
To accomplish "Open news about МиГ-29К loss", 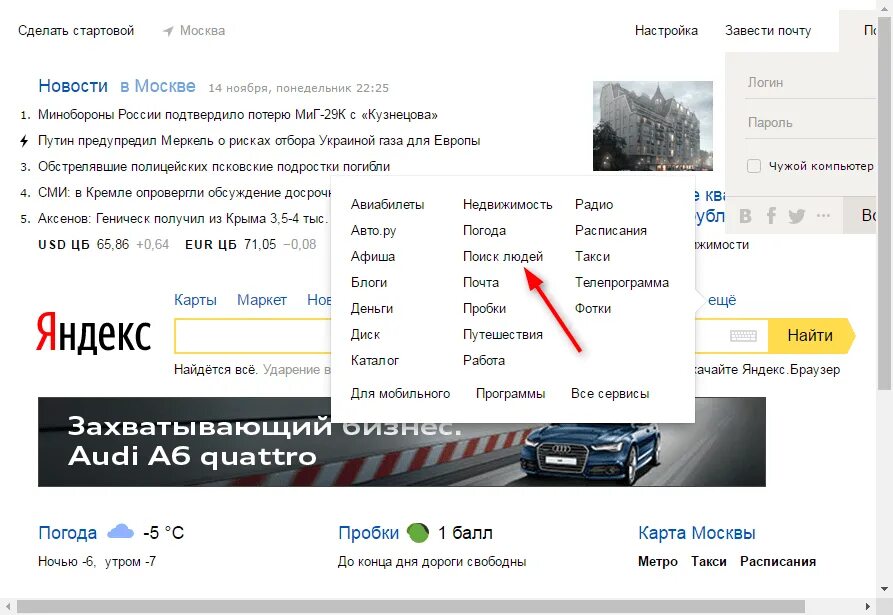I will click(x=237, y=115).
